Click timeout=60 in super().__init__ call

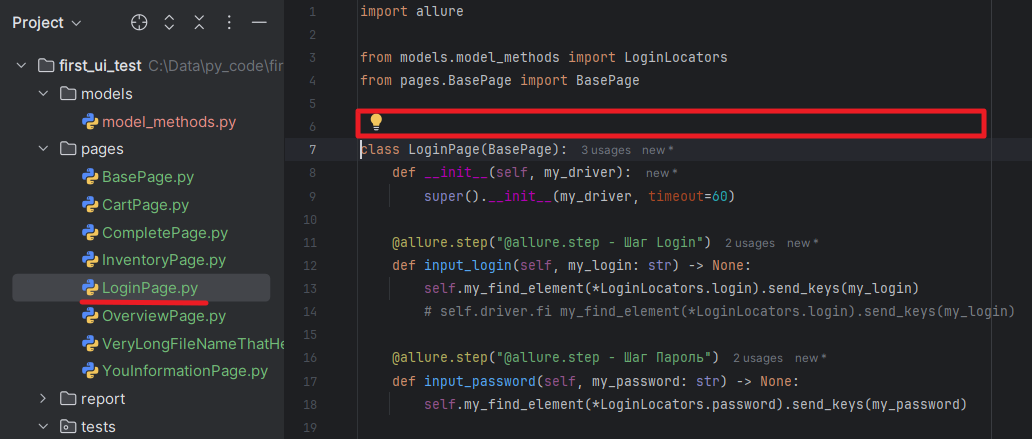coord(688,196)
